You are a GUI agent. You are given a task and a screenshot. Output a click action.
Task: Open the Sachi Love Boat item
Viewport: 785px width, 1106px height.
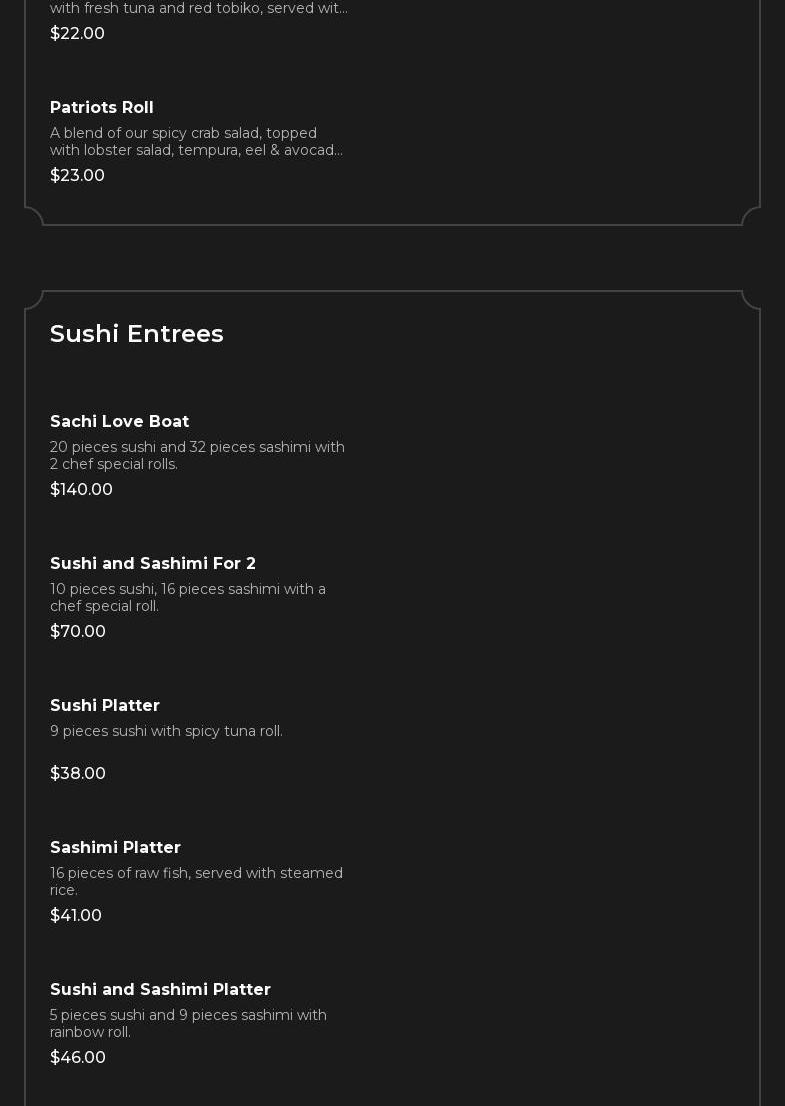119,421
